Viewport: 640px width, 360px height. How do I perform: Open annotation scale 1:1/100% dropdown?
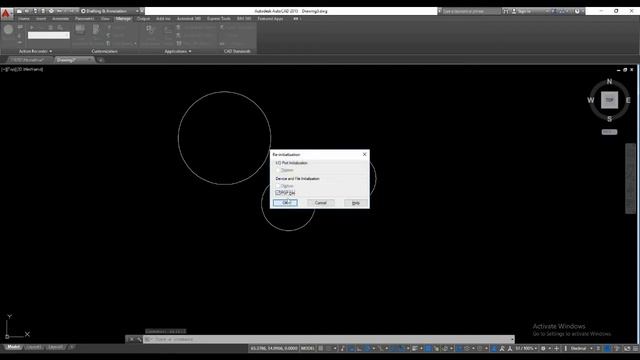point(526,348)
